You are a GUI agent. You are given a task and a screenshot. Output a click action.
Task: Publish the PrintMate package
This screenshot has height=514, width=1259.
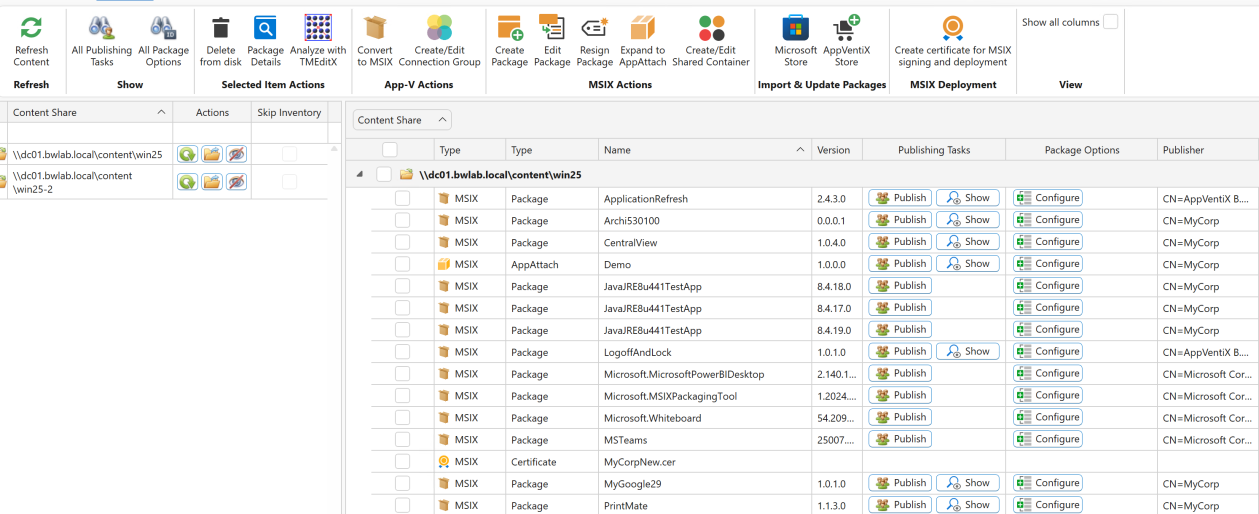click(900, 505)
